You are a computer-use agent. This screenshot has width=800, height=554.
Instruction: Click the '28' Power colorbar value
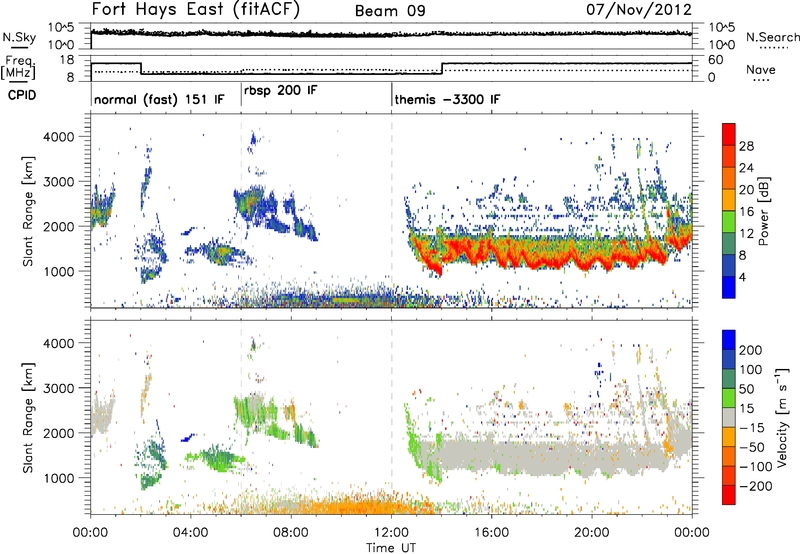pyautogui.click(x=746, y=146)
